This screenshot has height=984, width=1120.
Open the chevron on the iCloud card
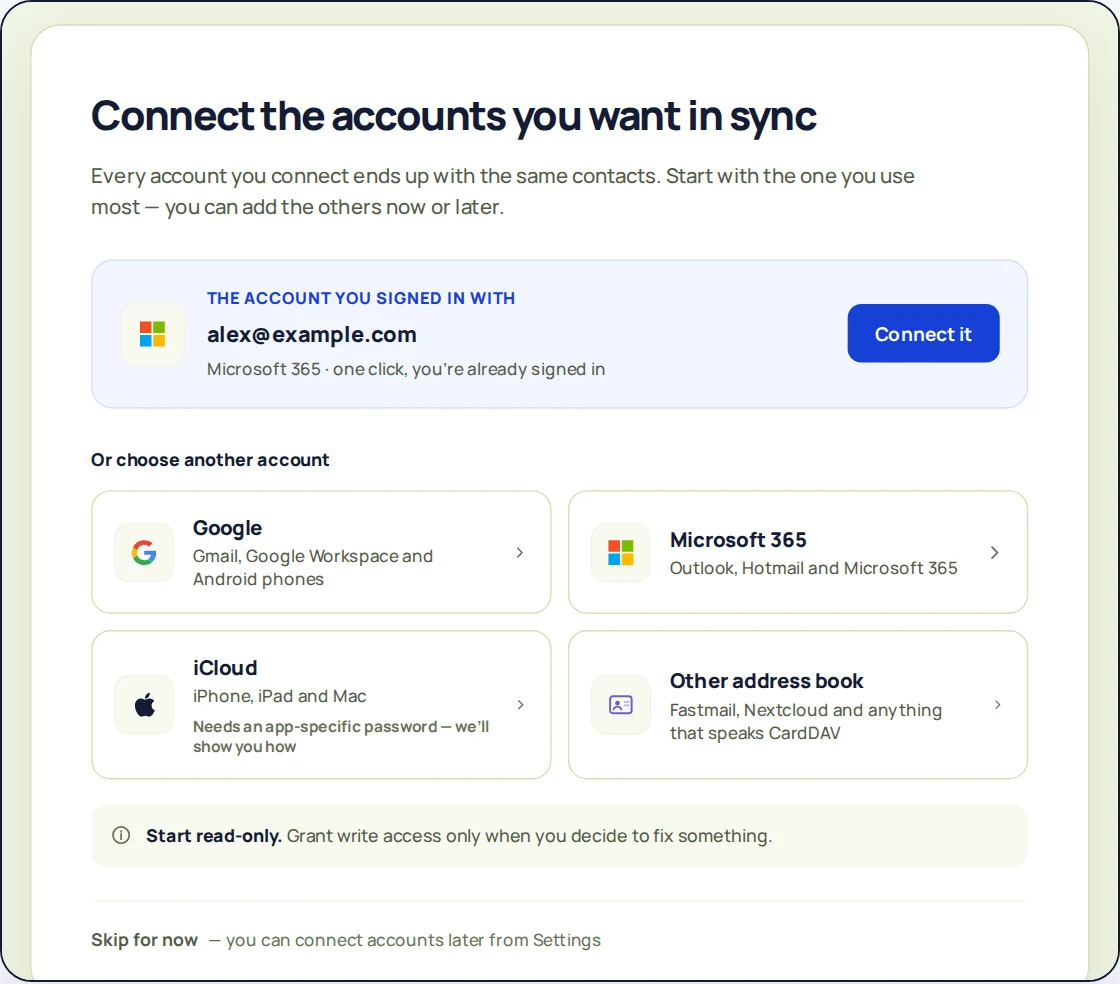[x=521, y=705]
